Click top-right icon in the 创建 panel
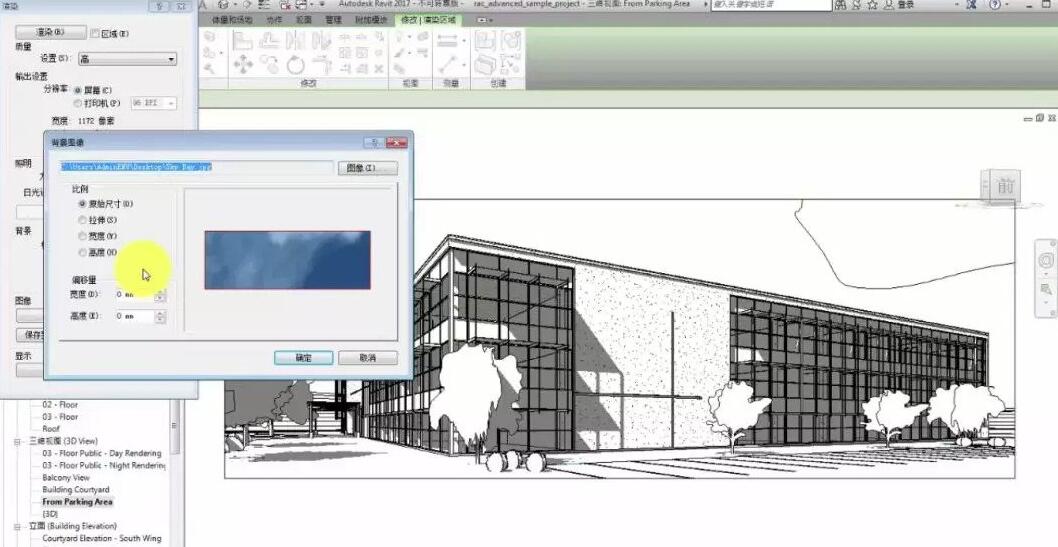The width and height of the screenshot is (1058, 547). (511, 40)
